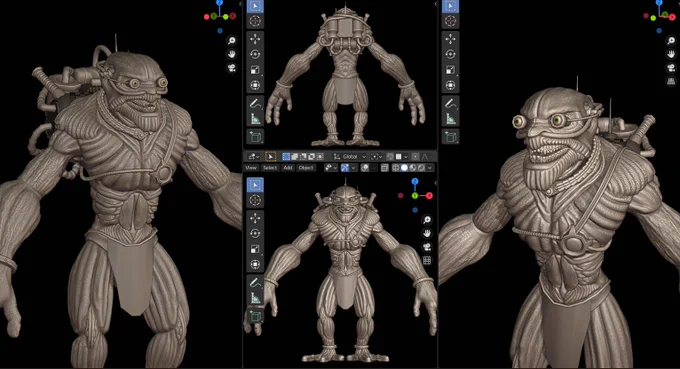The image size is (680, 369).
Task: Select the Add Cube tool in top-center viewport
Action: [255, 137]
